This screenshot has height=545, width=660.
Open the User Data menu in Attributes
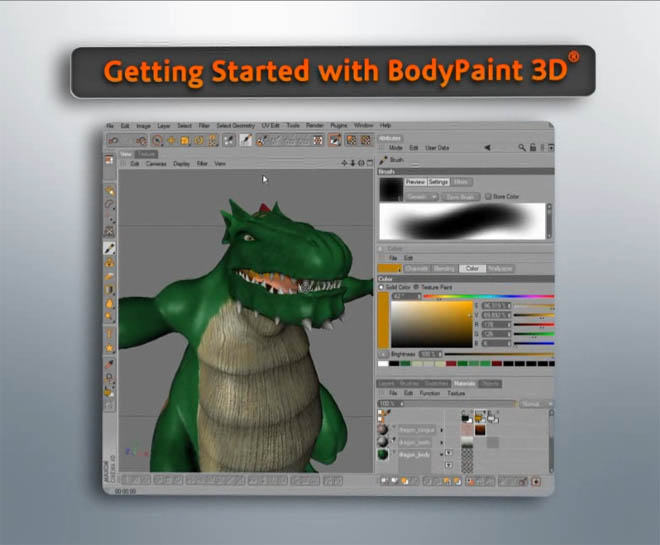coord(437,148)
